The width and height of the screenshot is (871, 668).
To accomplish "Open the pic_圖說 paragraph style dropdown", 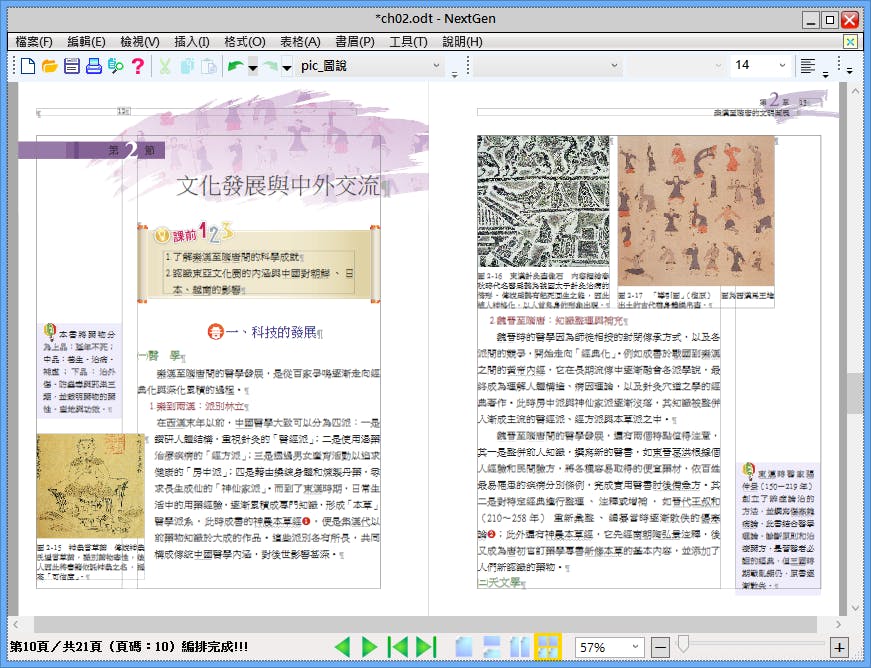I will point(434,66).
